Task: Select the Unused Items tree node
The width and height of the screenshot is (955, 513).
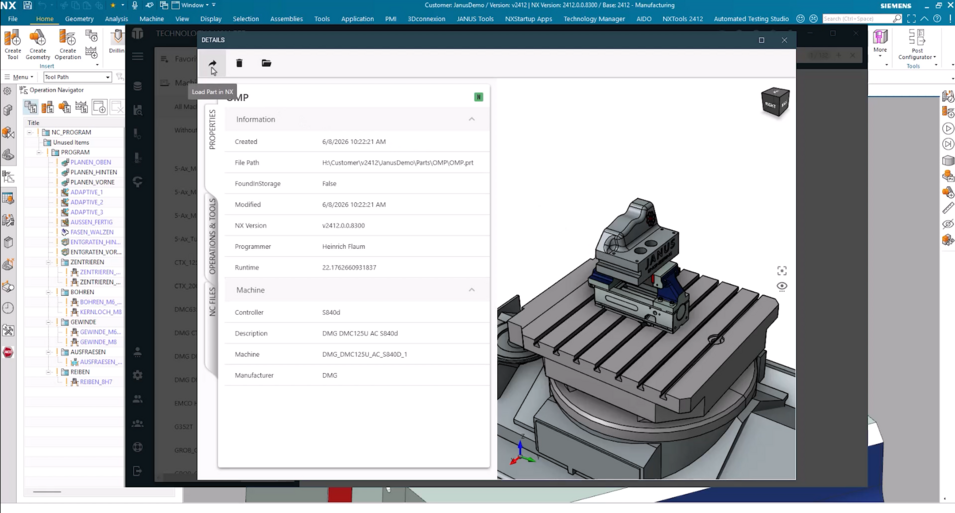Action: point(71,142)
